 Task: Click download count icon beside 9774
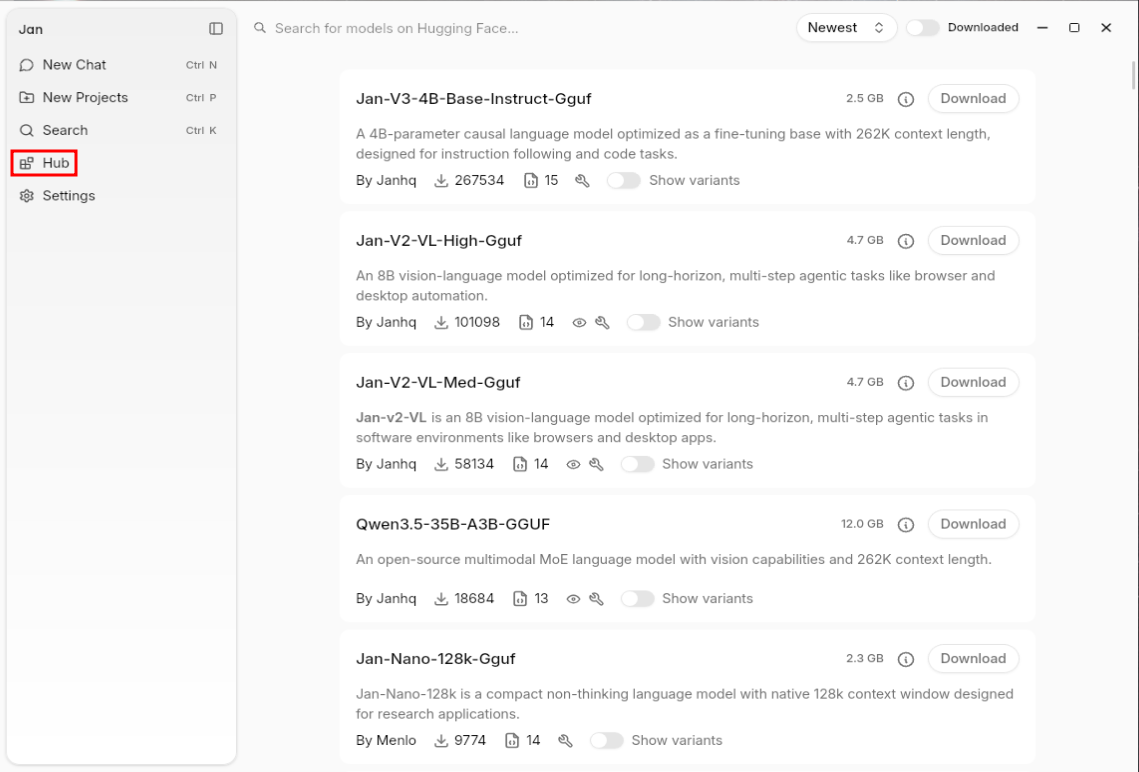pos(441,741)
